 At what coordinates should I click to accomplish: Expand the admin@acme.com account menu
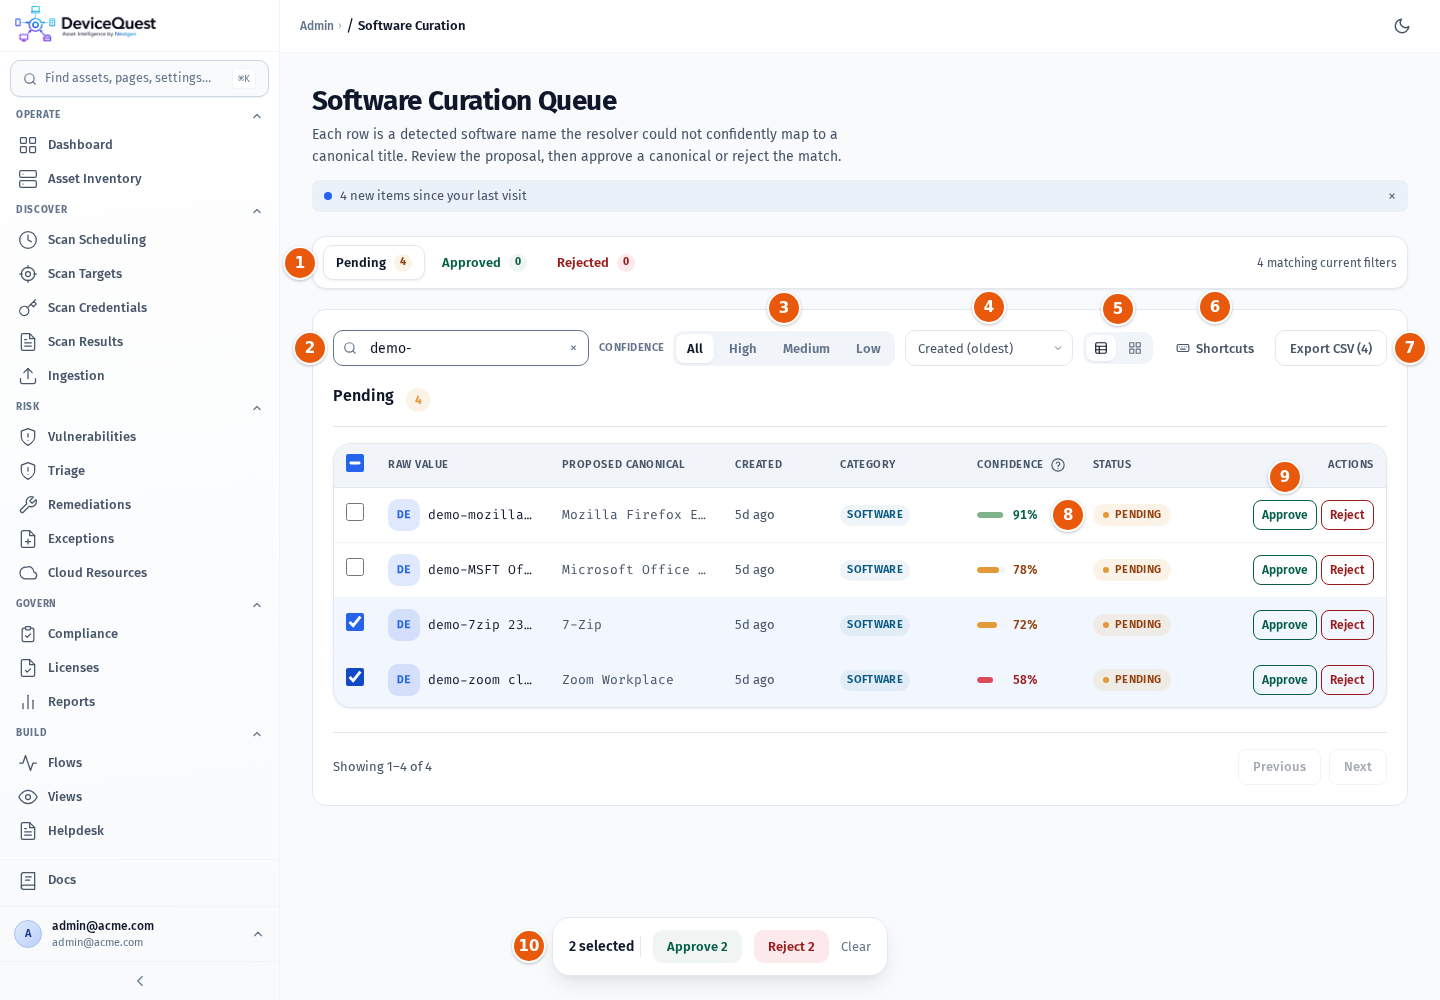click(139, 934)
